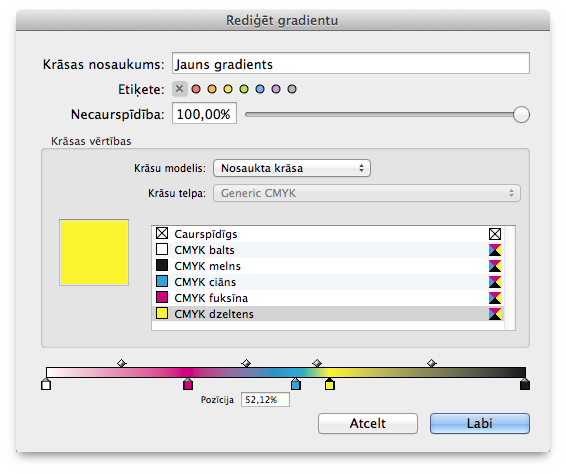Click the magenta gradient stop marker
This screenshot has width=566, height=474.
pyautogui.click(x=188, y=384)
